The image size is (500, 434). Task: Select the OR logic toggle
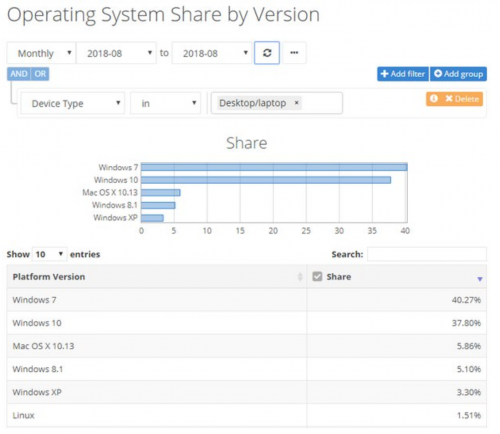(40, 74)
